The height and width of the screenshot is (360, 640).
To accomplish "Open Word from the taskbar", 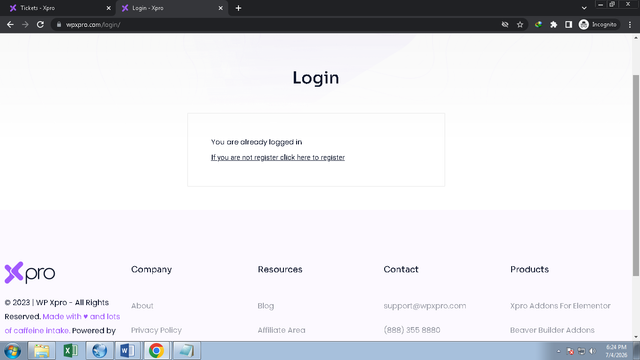I will [x=127, y=351].
